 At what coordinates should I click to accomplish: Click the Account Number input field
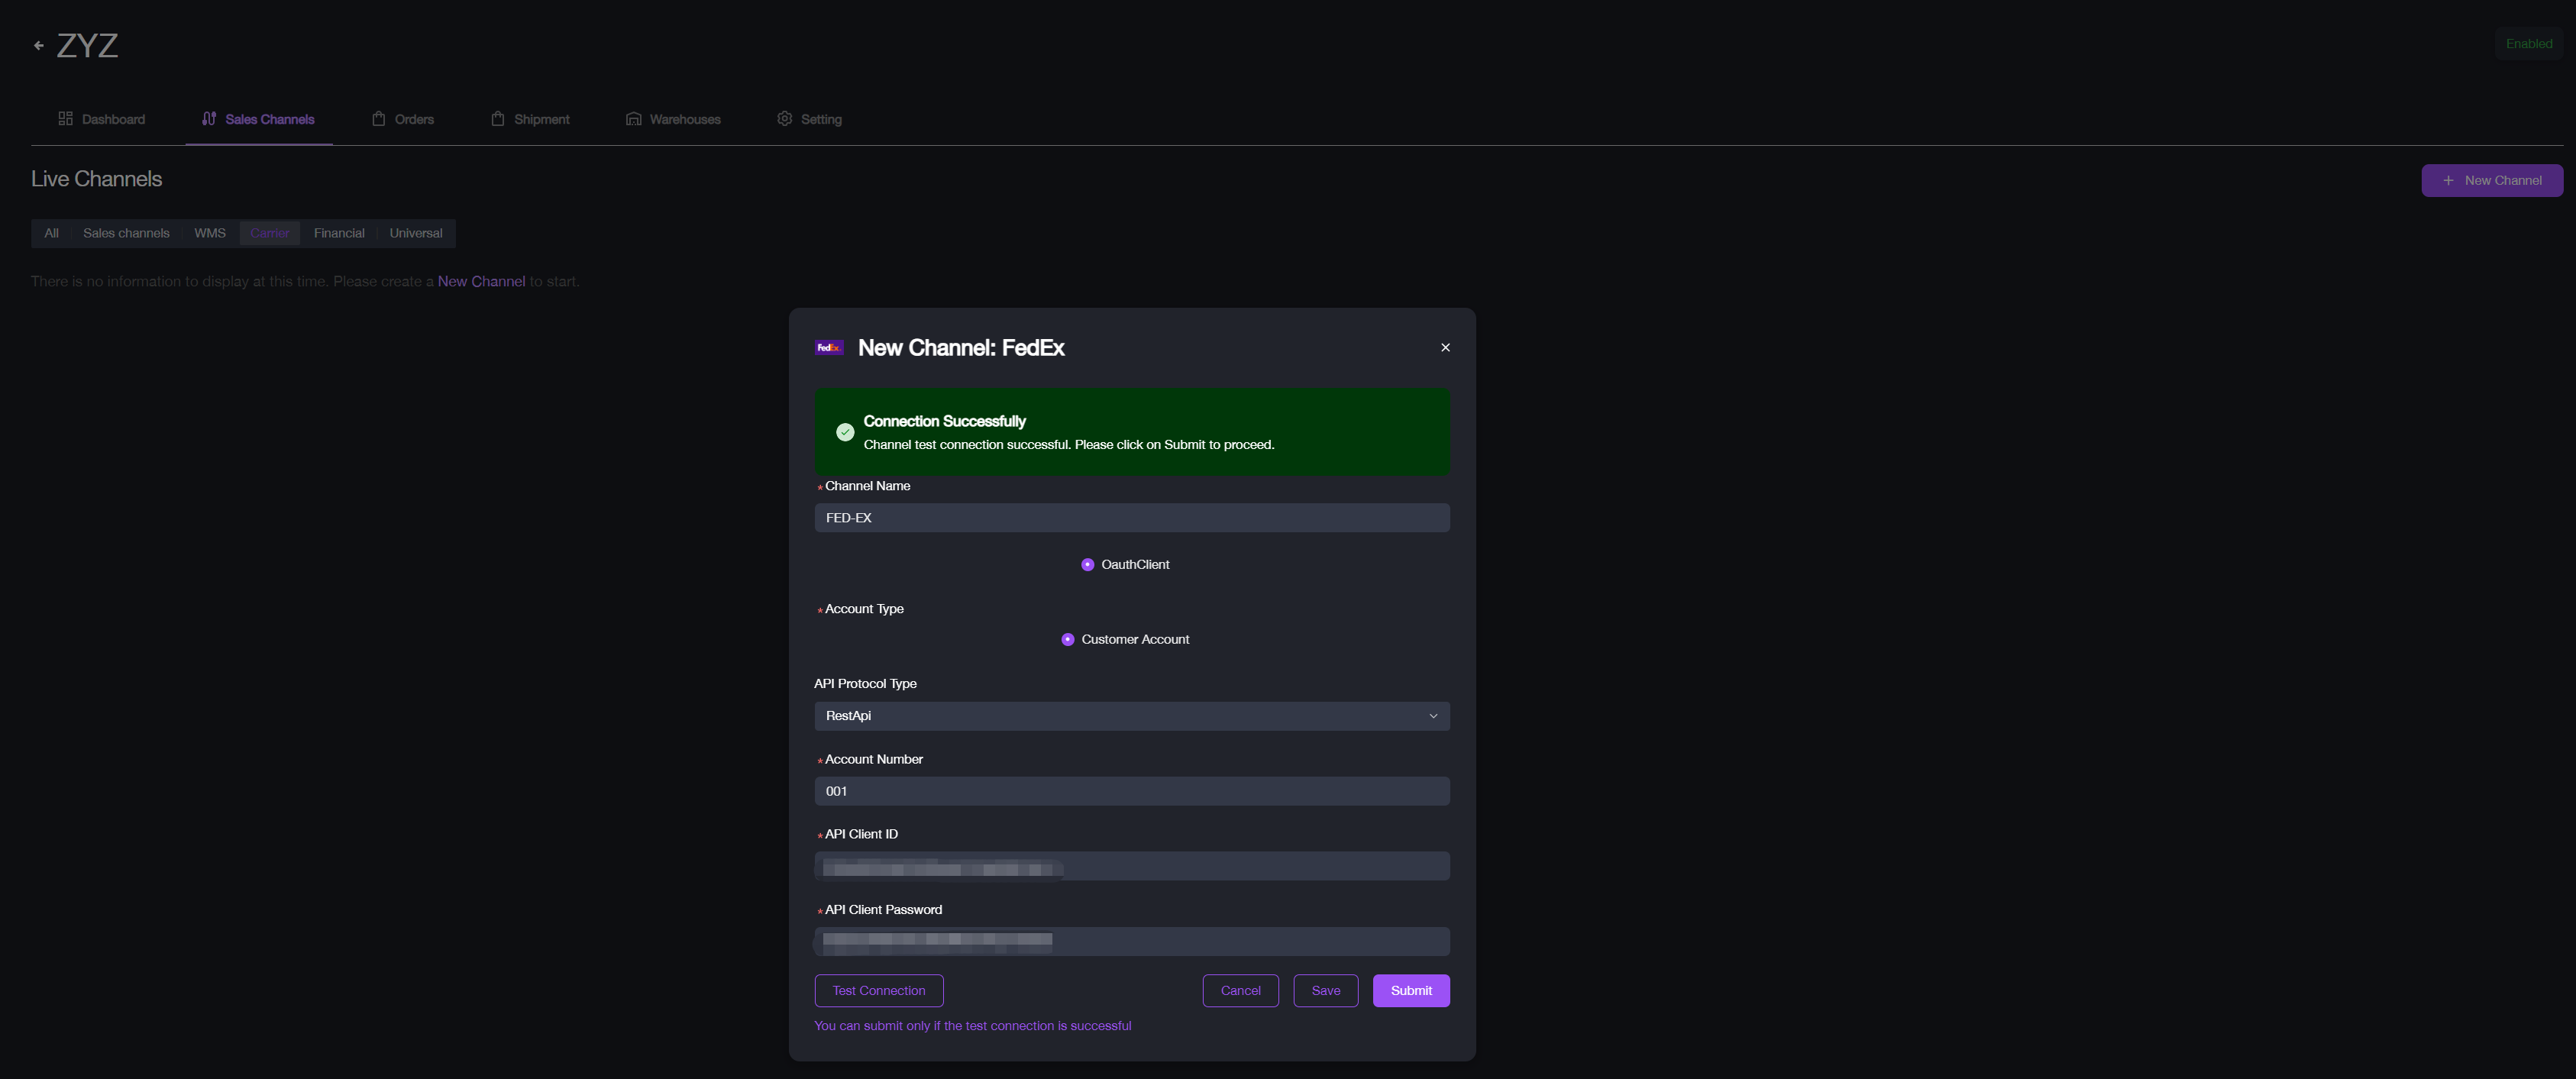tap(1130, 792)
